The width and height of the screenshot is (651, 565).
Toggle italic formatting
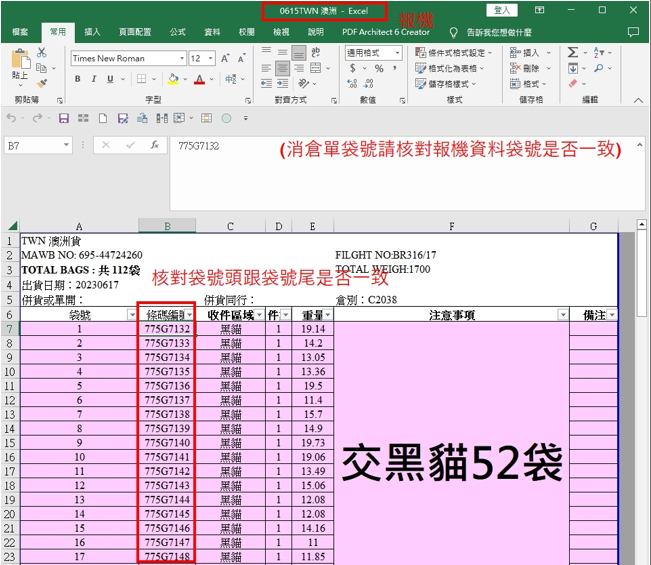click(x=93, y=79)
